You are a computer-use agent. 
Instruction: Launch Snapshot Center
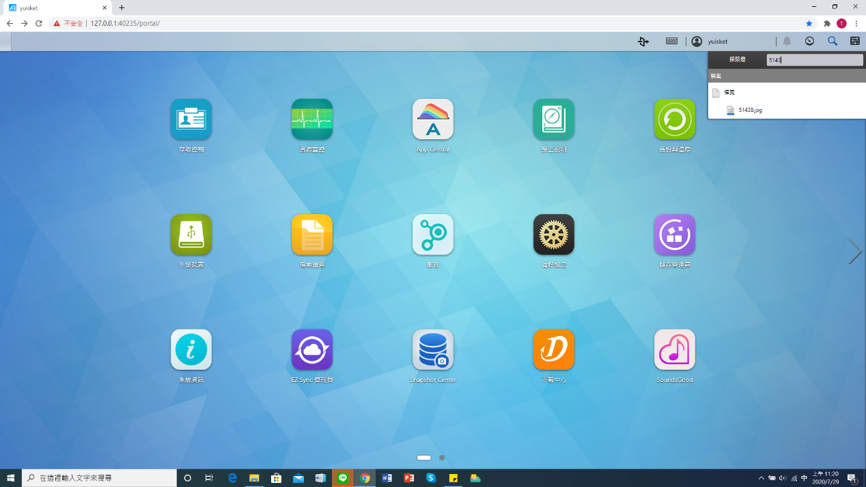[433, 350]
